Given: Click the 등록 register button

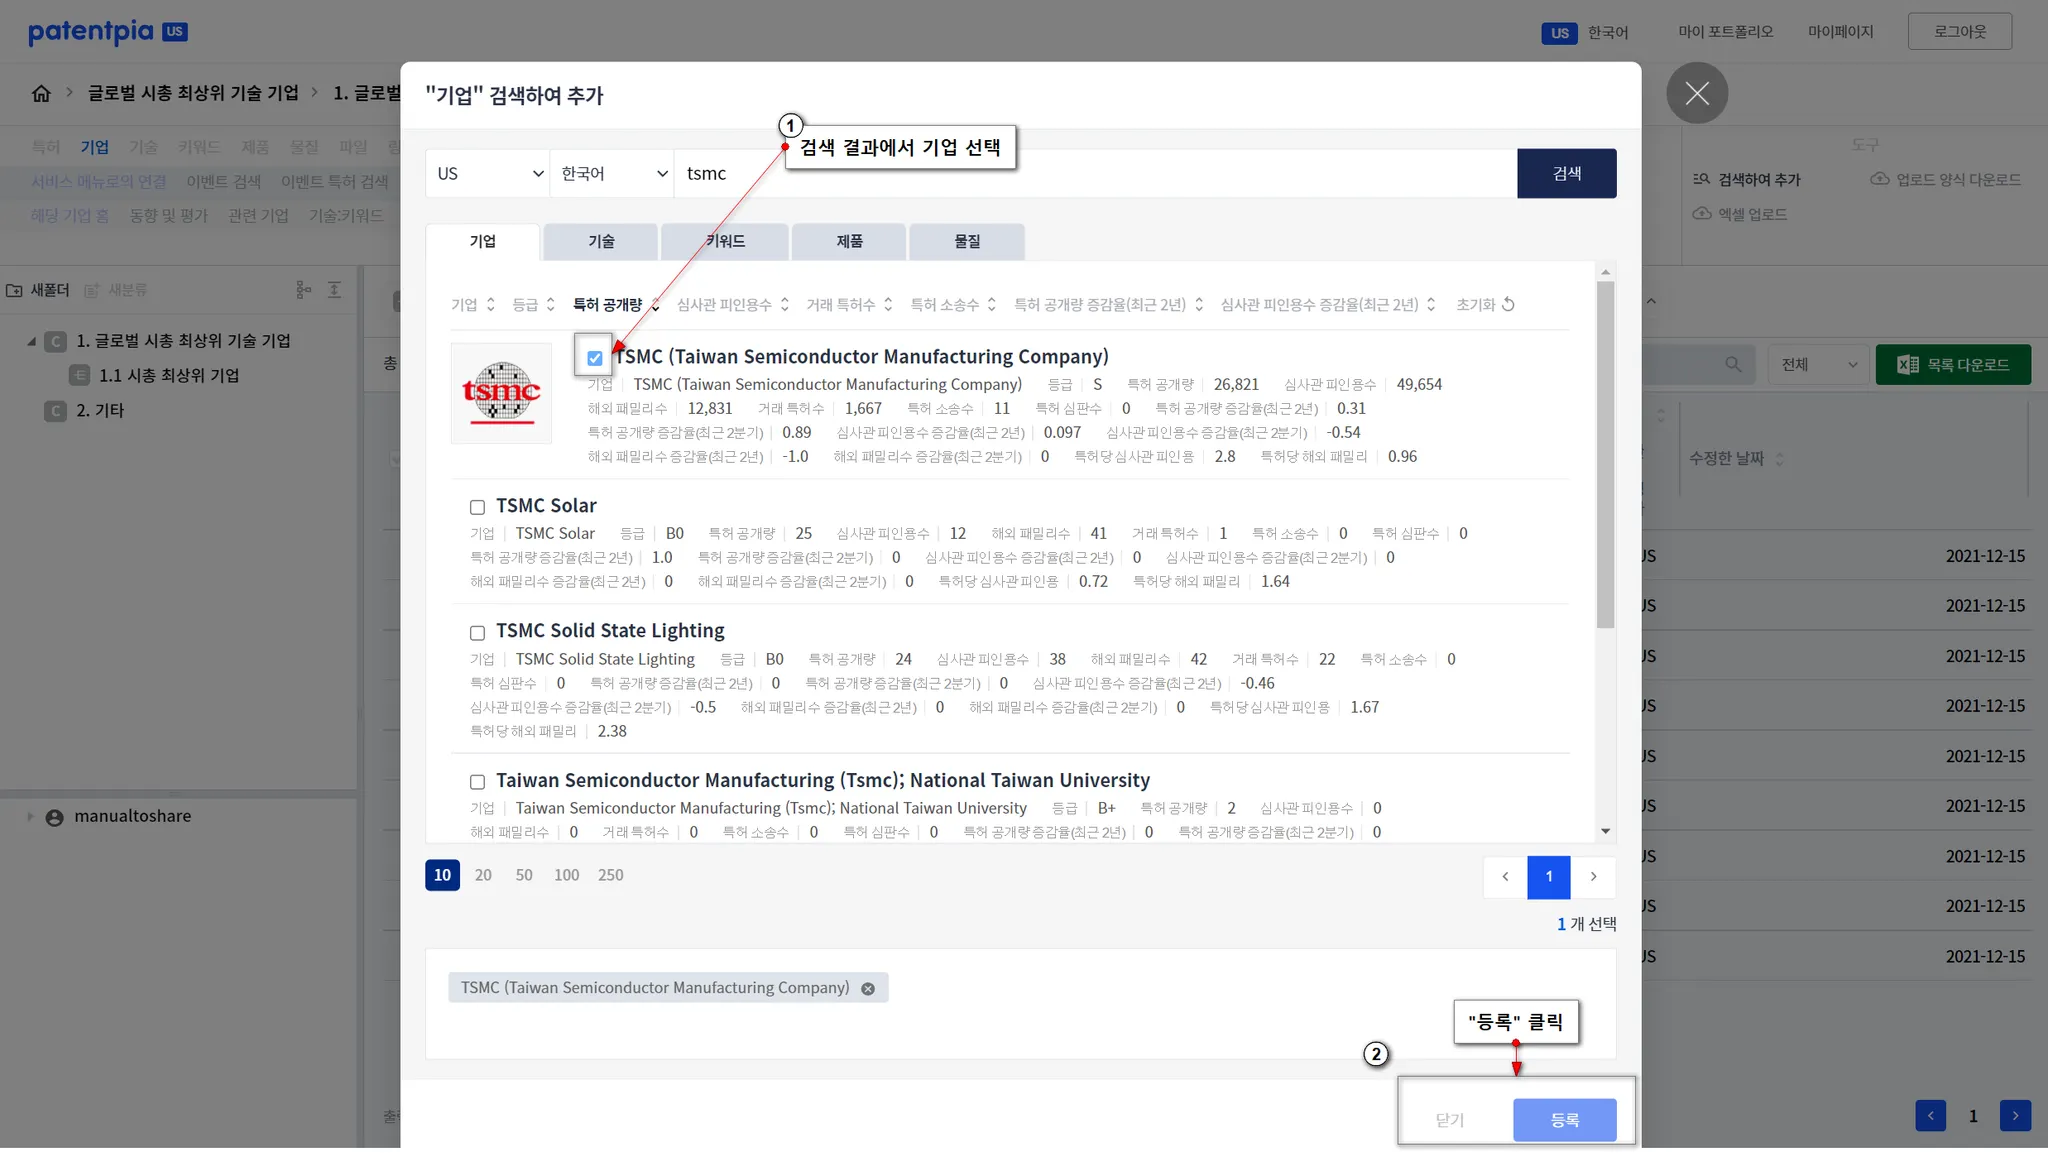Looking at the screenshot, I should tap(1564, 1120).
